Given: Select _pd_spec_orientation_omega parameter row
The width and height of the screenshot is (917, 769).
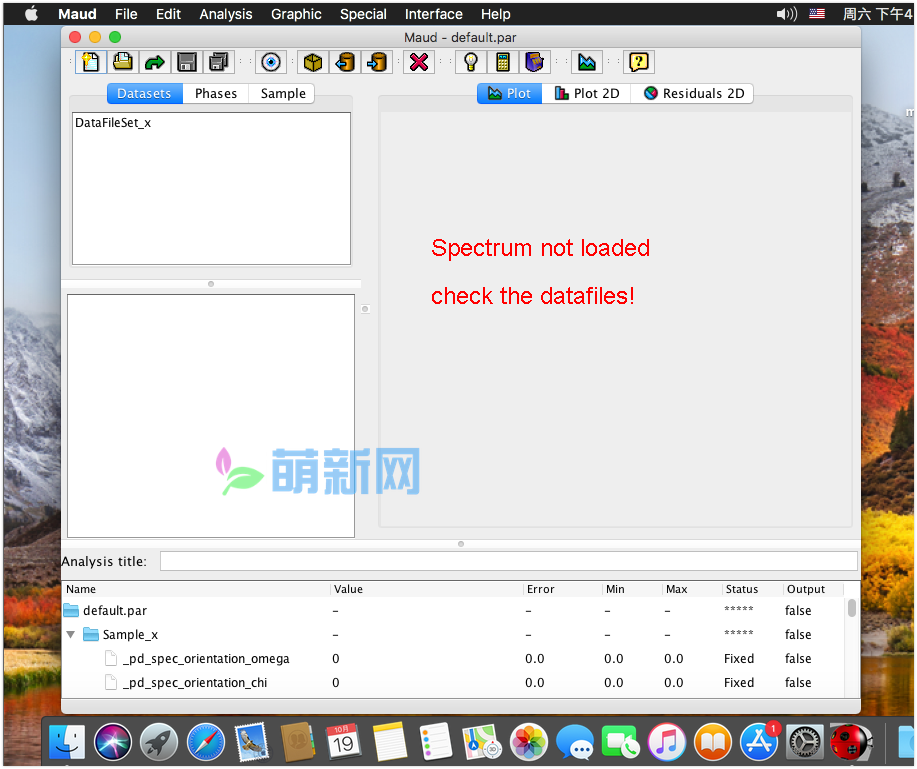Looking at the screenshot, I should click(x=453, y=658).
